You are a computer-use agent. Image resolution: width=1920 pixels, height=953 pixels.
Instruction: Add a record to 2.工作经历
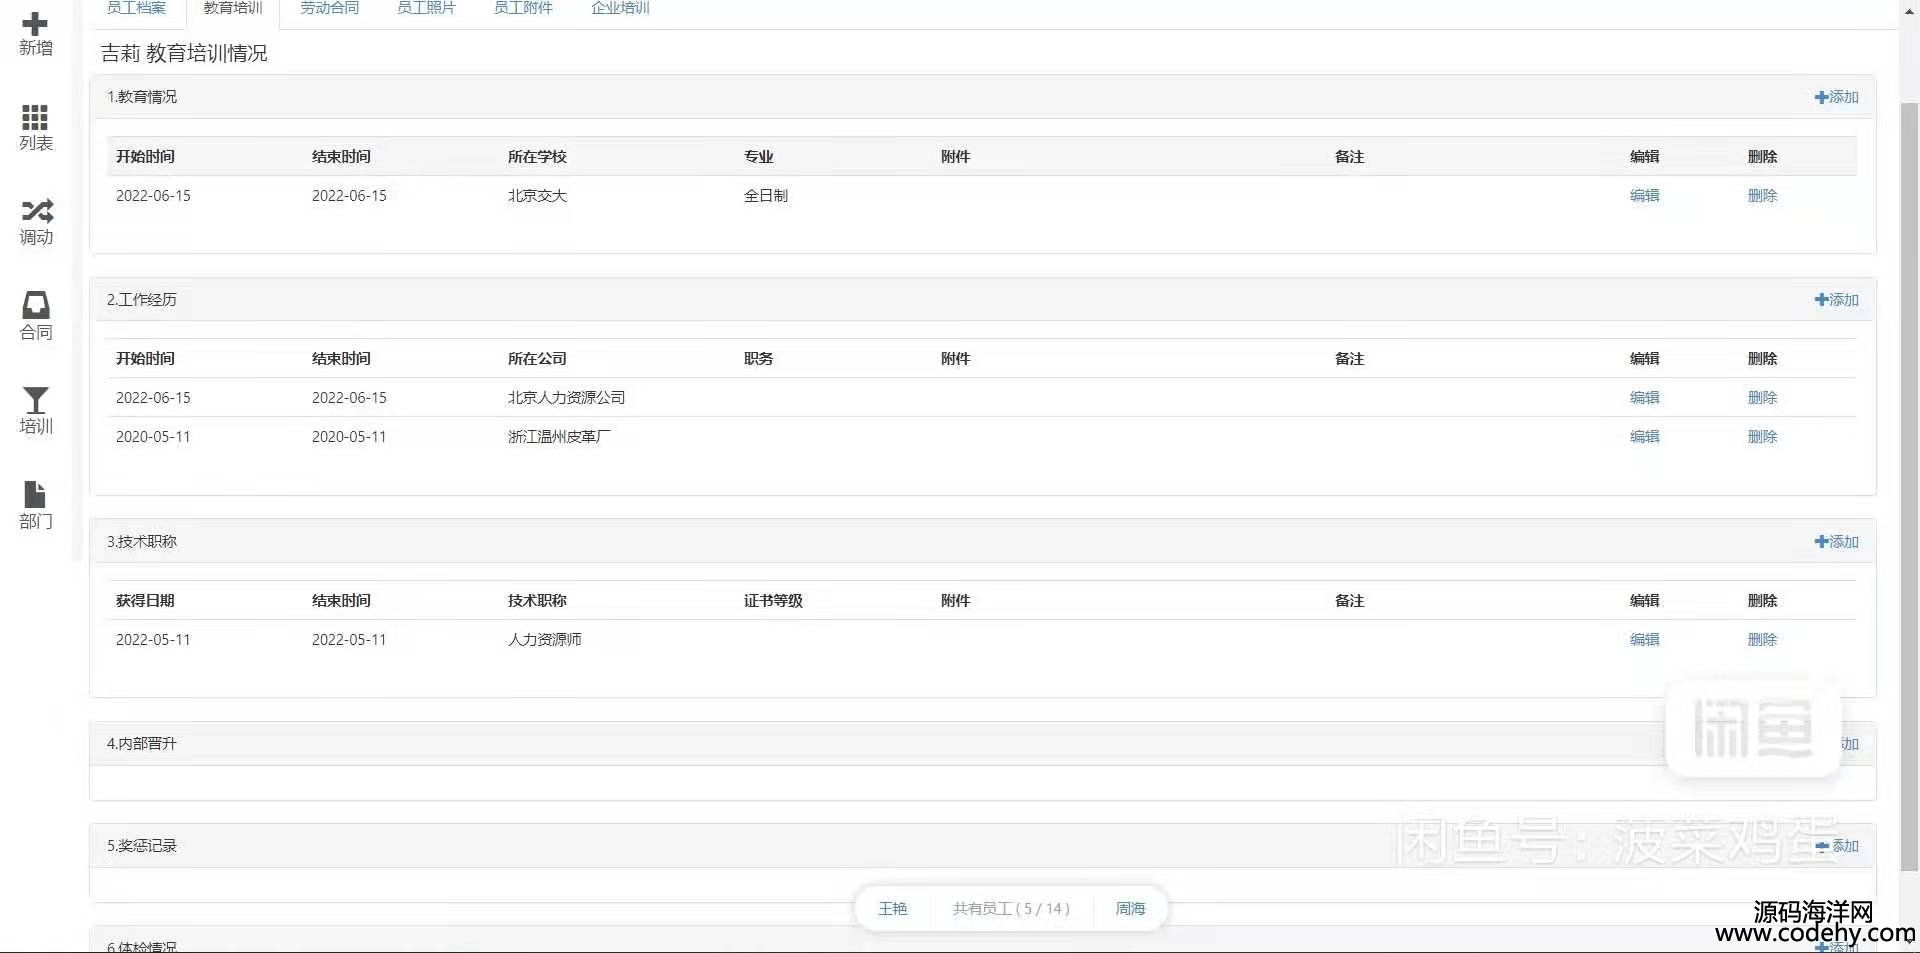tap(1836, 300)
